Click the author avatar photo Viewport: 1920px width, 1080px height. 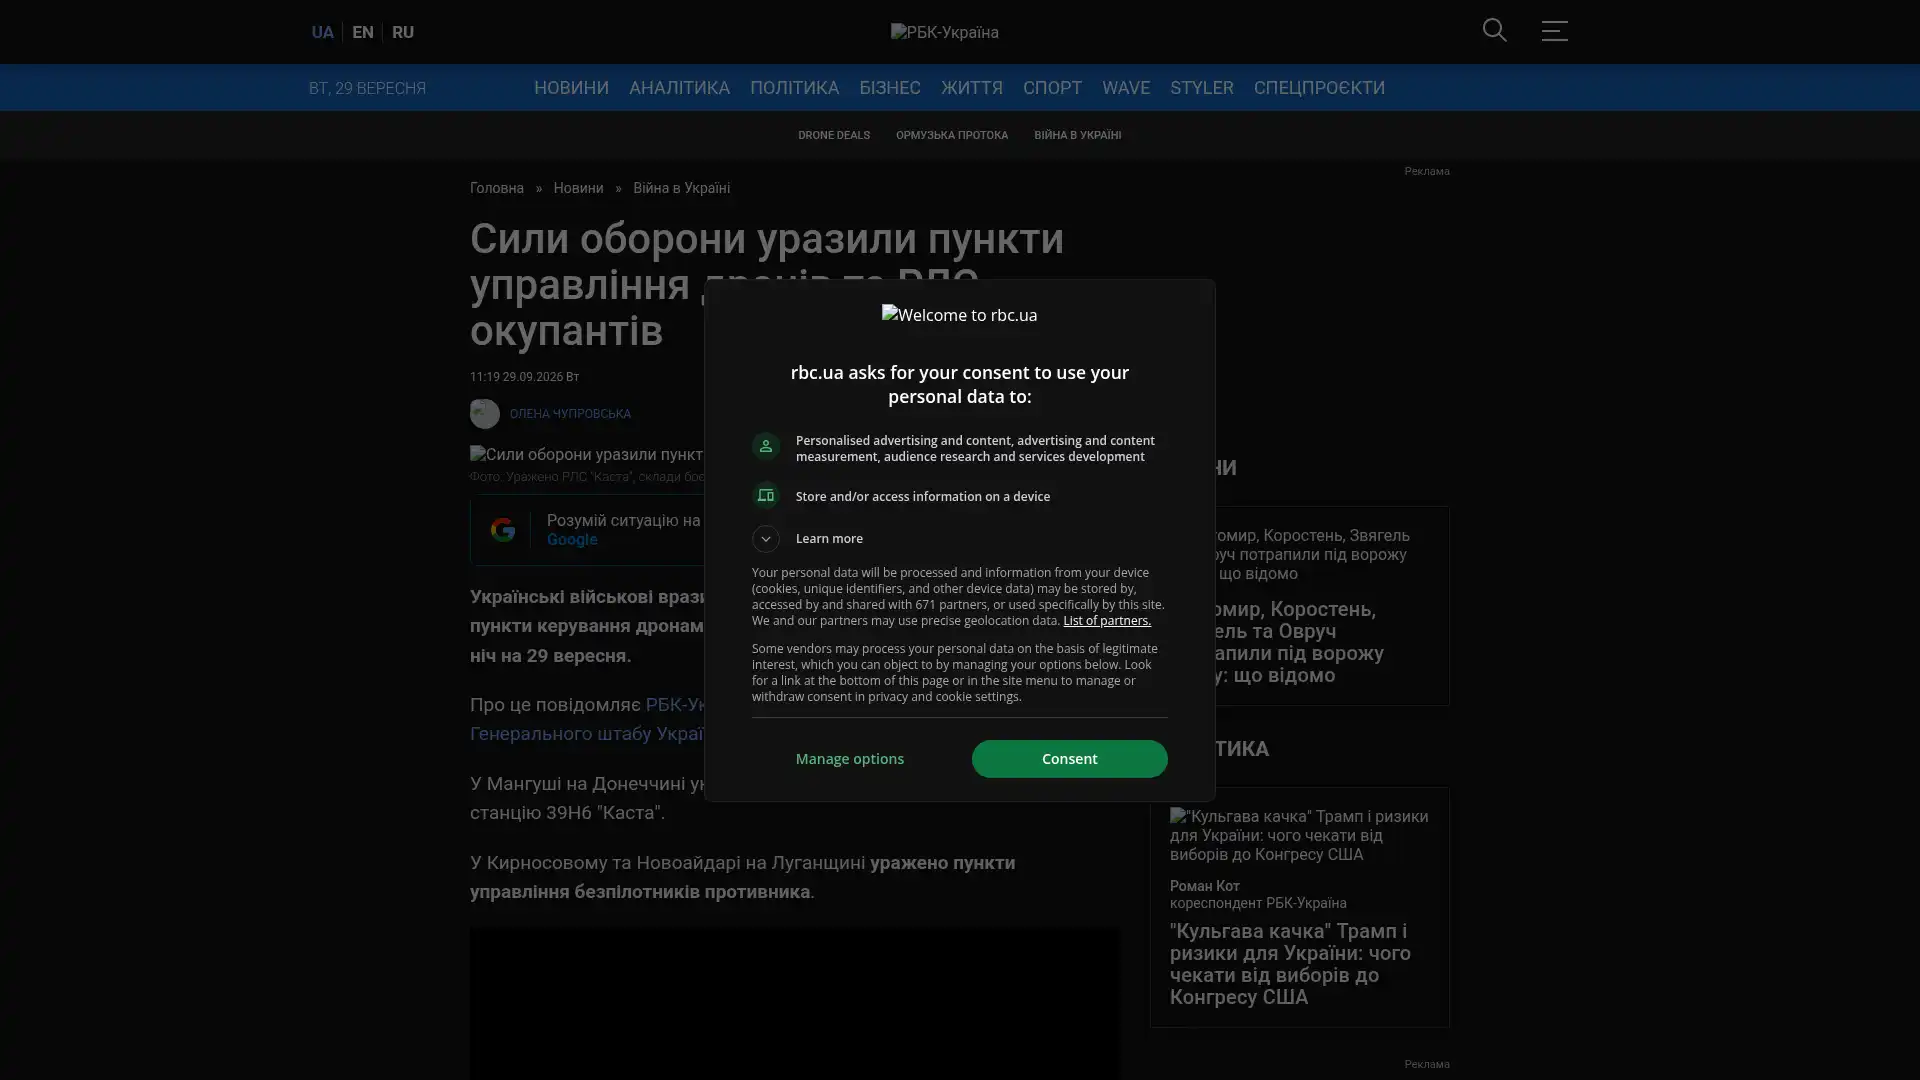click(485, 414)
